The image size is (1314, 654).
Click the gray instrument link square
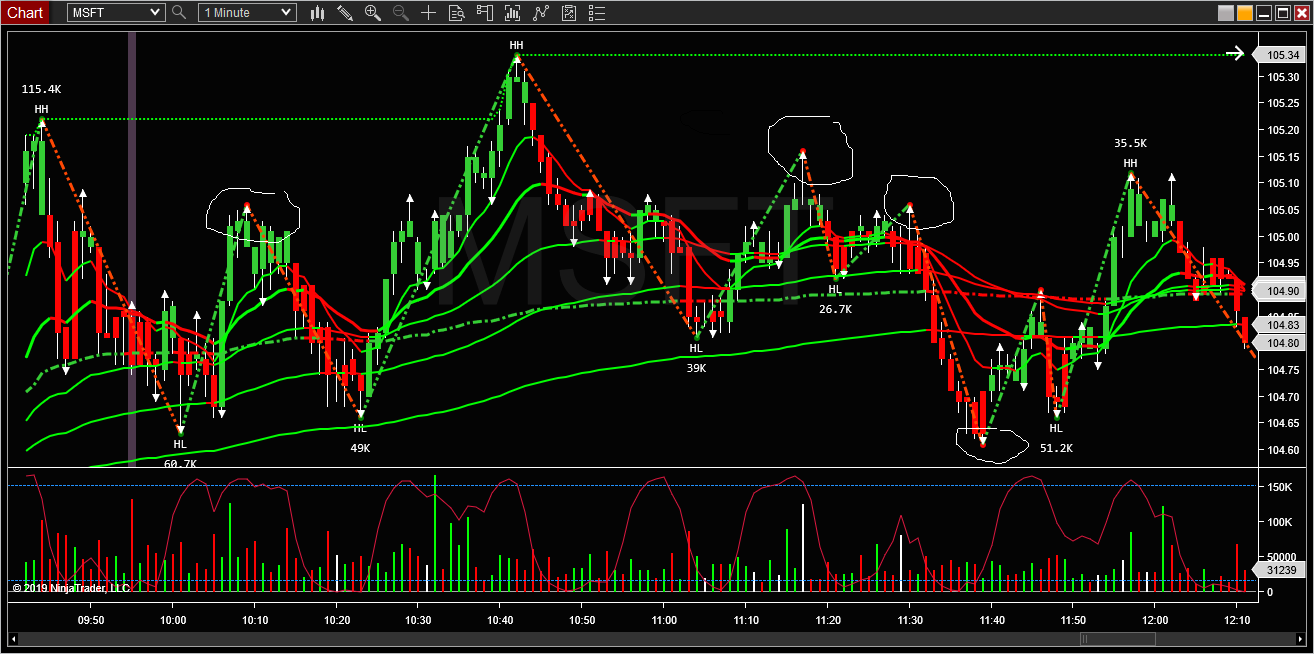[1226, 13]
